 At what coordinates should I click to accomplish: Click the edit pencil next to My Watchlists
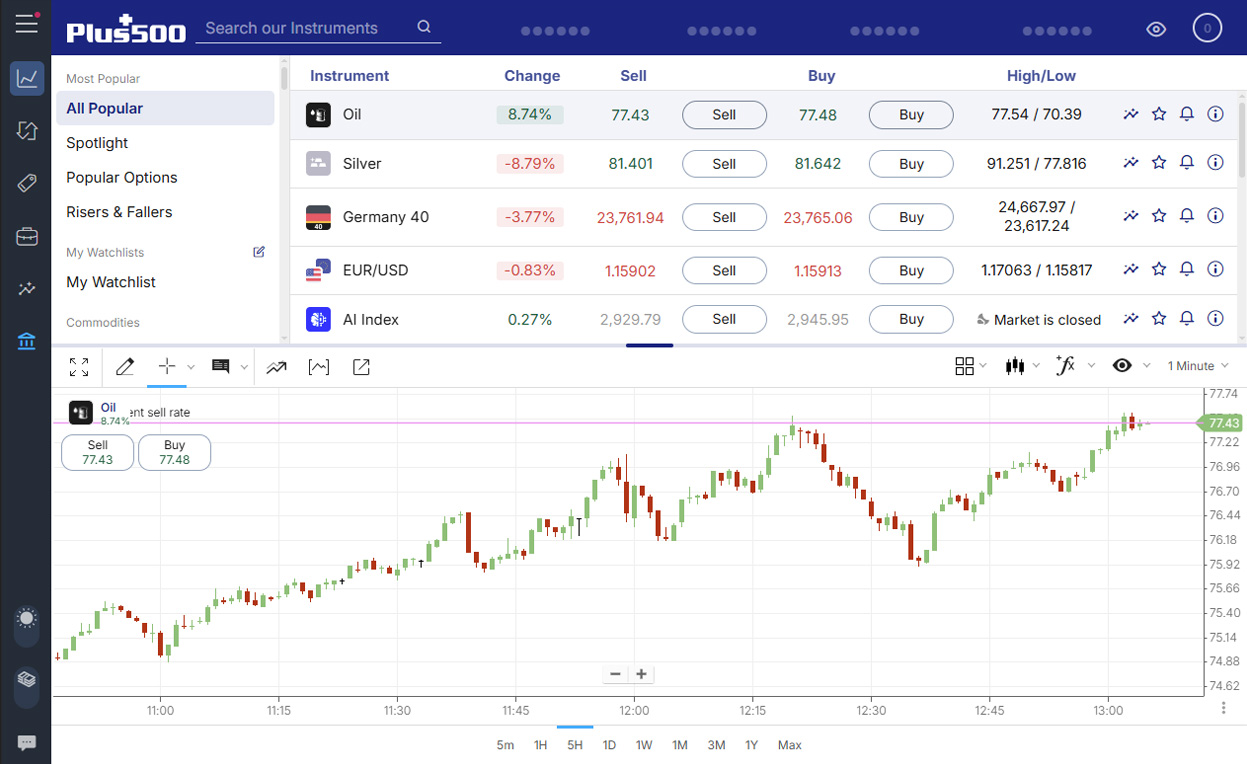[259, 252]
